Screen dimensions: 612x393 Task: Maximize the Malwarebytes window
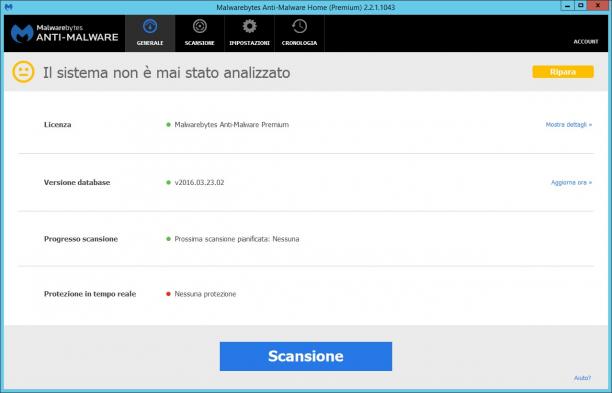581,5
